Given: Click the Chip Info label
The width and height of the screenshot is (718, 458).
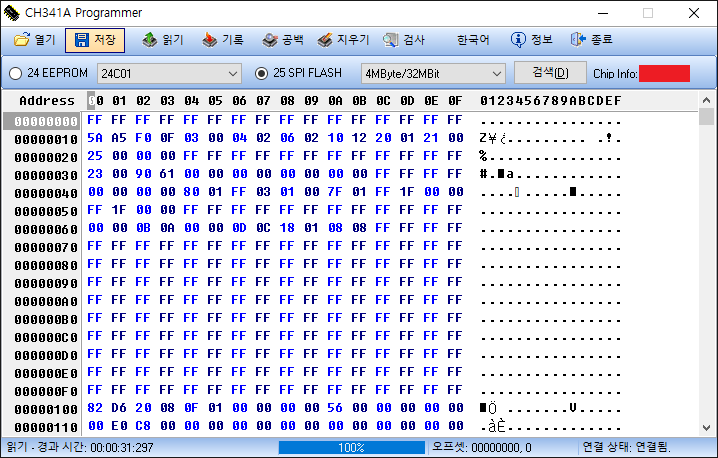Looking at the screenshot, I should point(615,74).
